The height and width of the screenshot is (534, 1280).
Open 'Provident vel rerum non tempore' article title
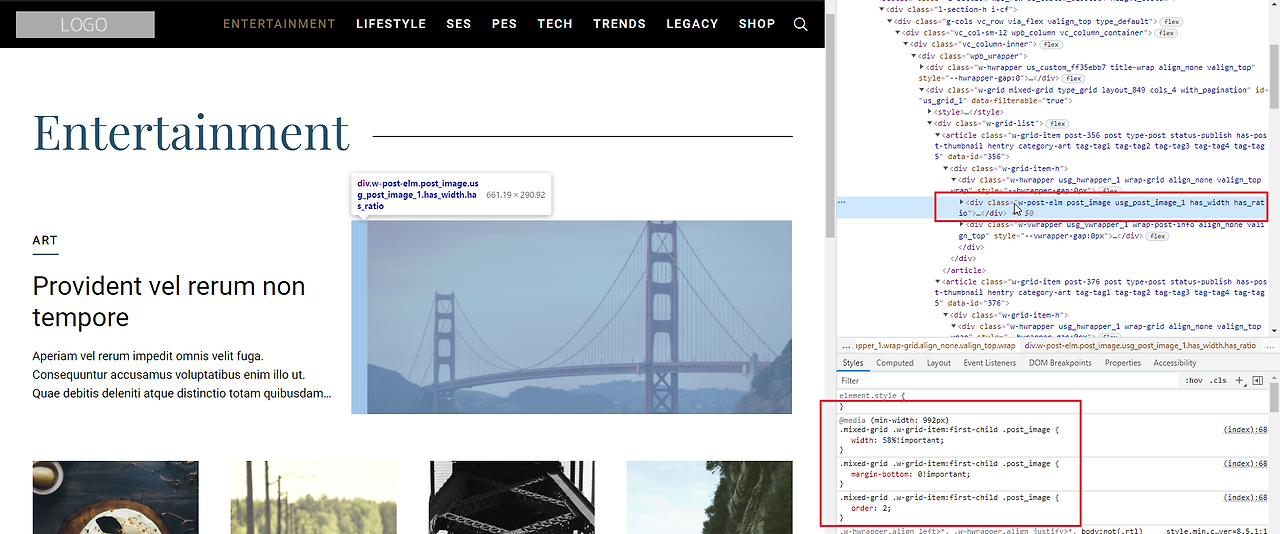pyautogui.click(x=169, y=302)
